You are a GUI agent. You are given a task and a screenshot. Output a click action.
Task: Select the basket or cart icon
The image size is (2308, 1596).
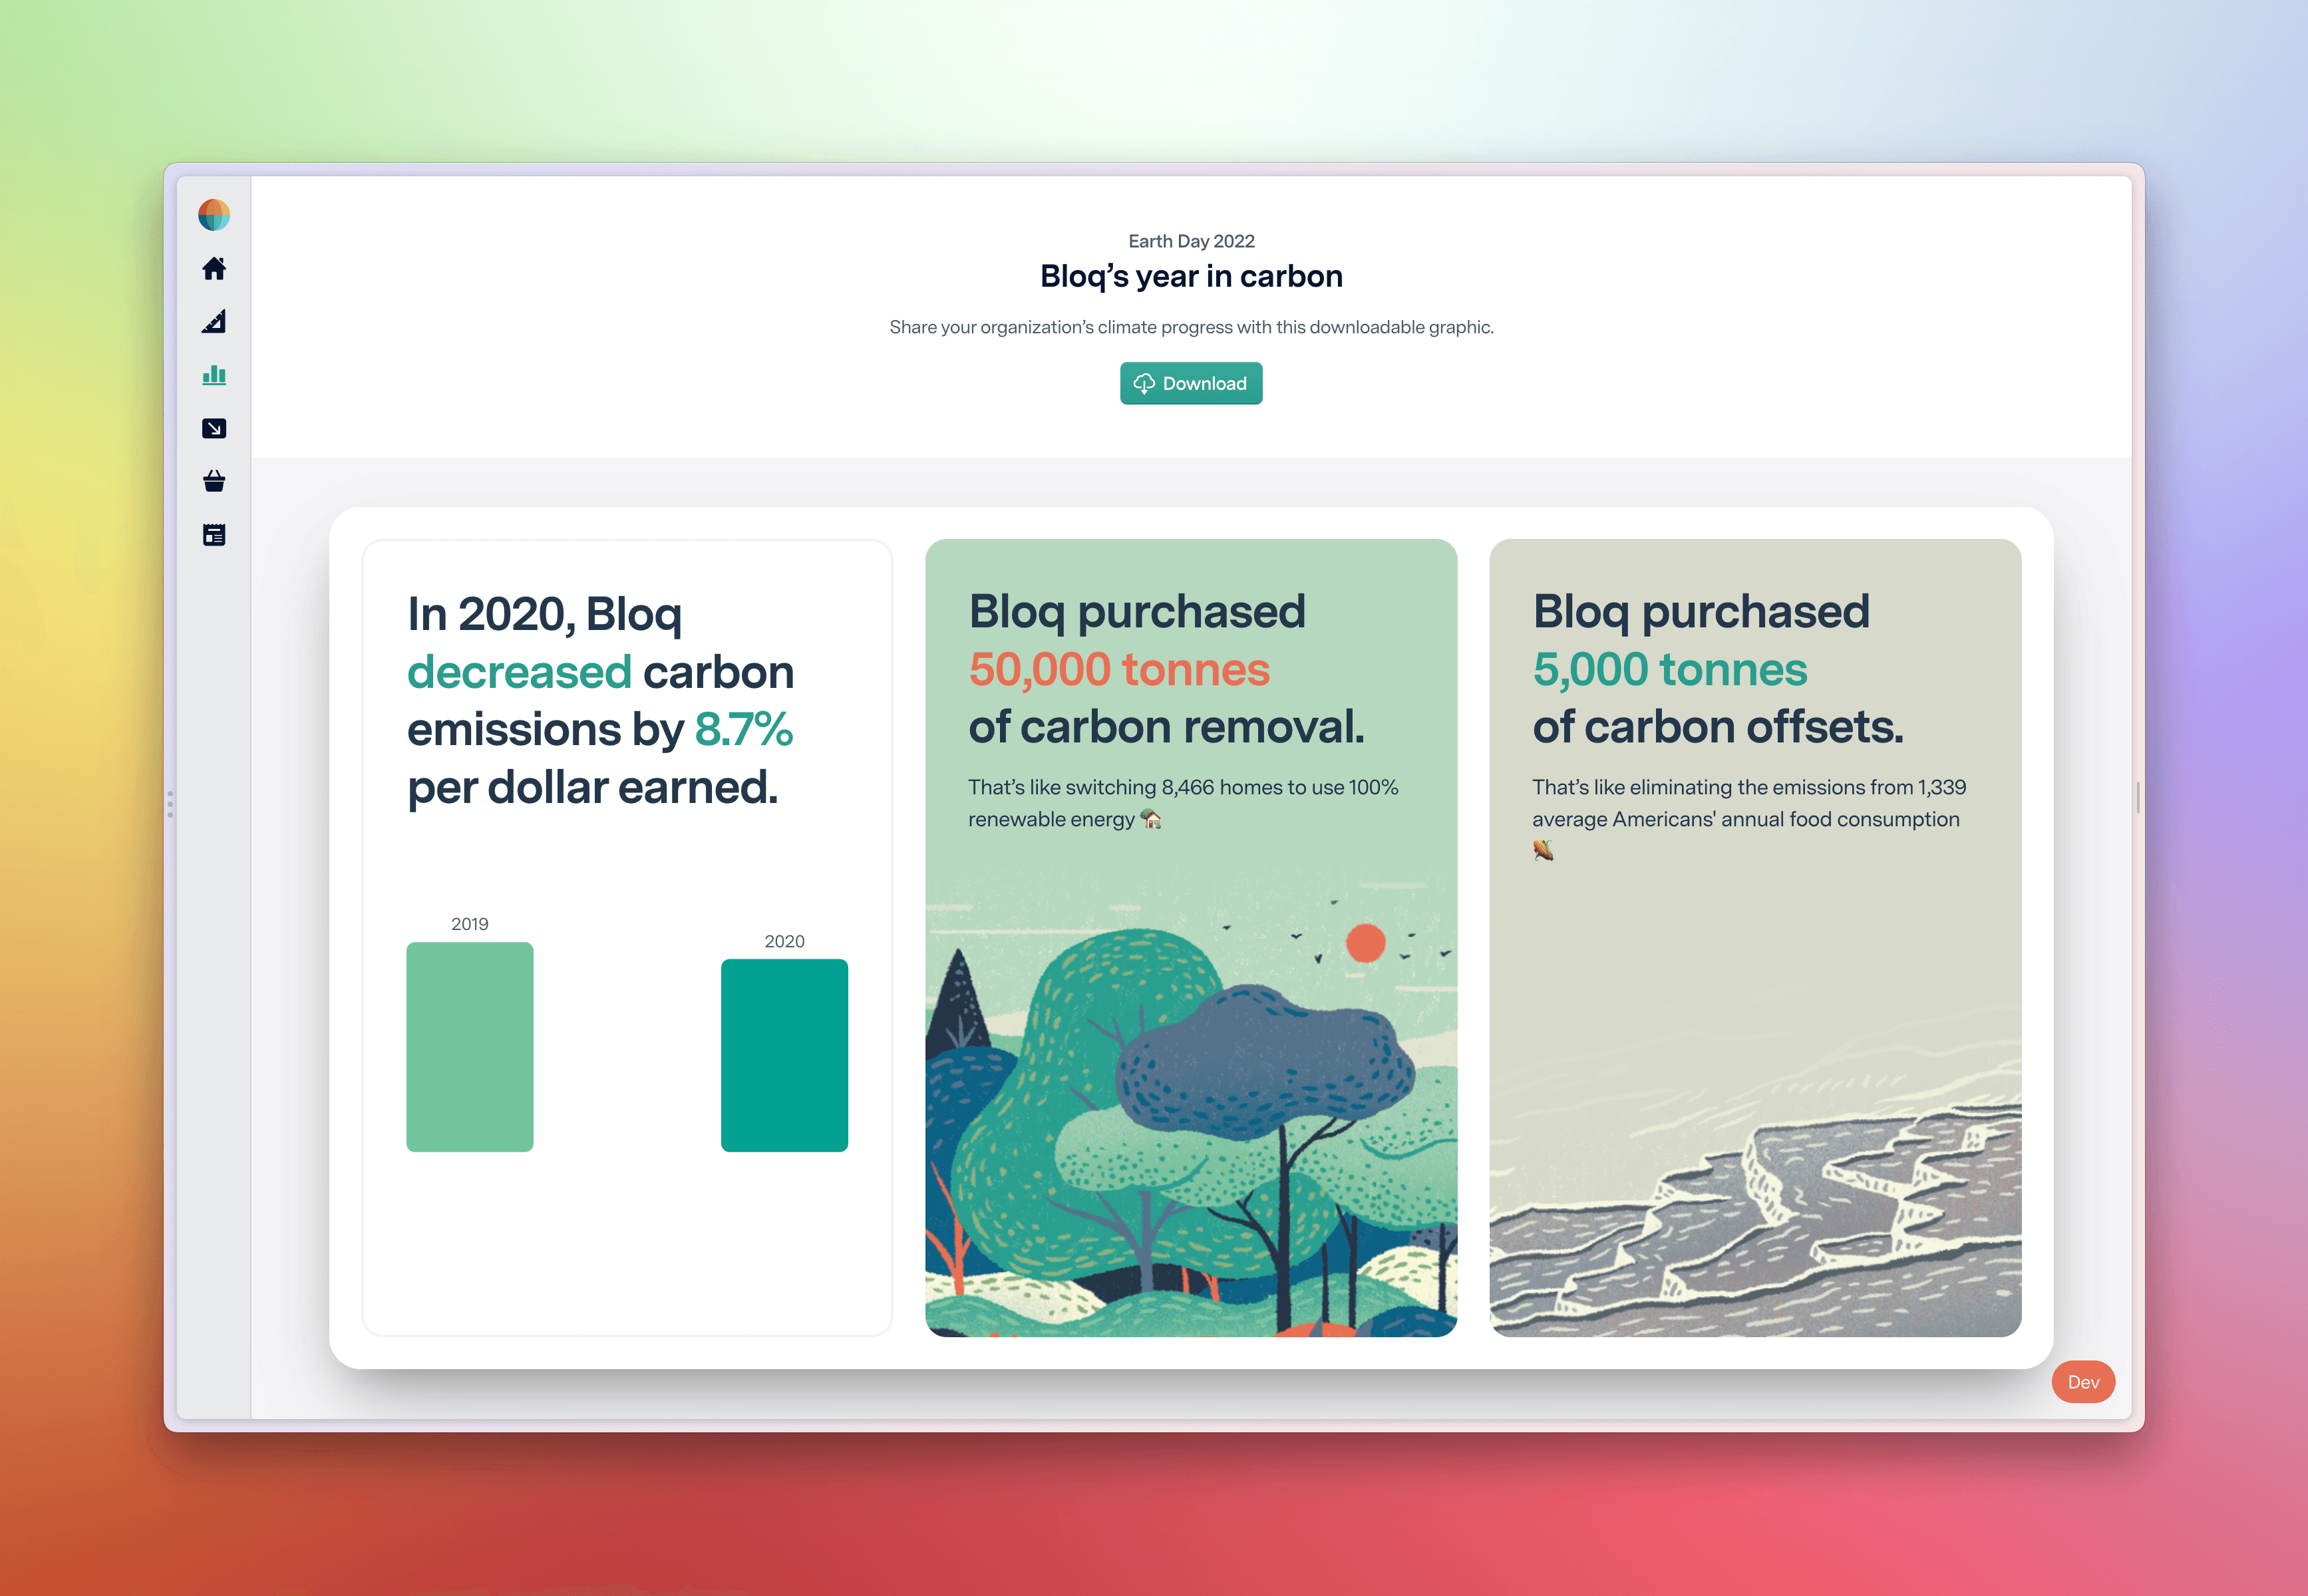[214, 482]
